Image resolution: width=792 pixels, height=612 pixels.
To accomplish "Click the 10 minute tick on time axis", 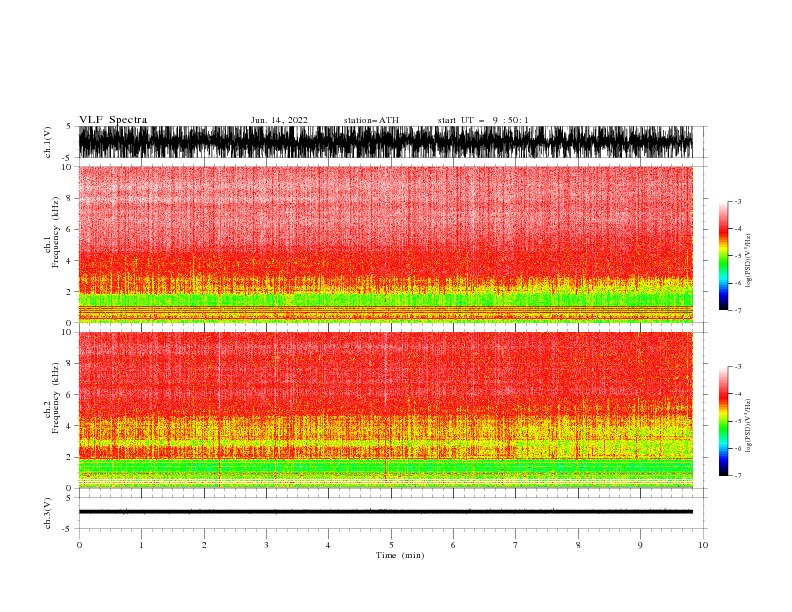I will (703, 545).
